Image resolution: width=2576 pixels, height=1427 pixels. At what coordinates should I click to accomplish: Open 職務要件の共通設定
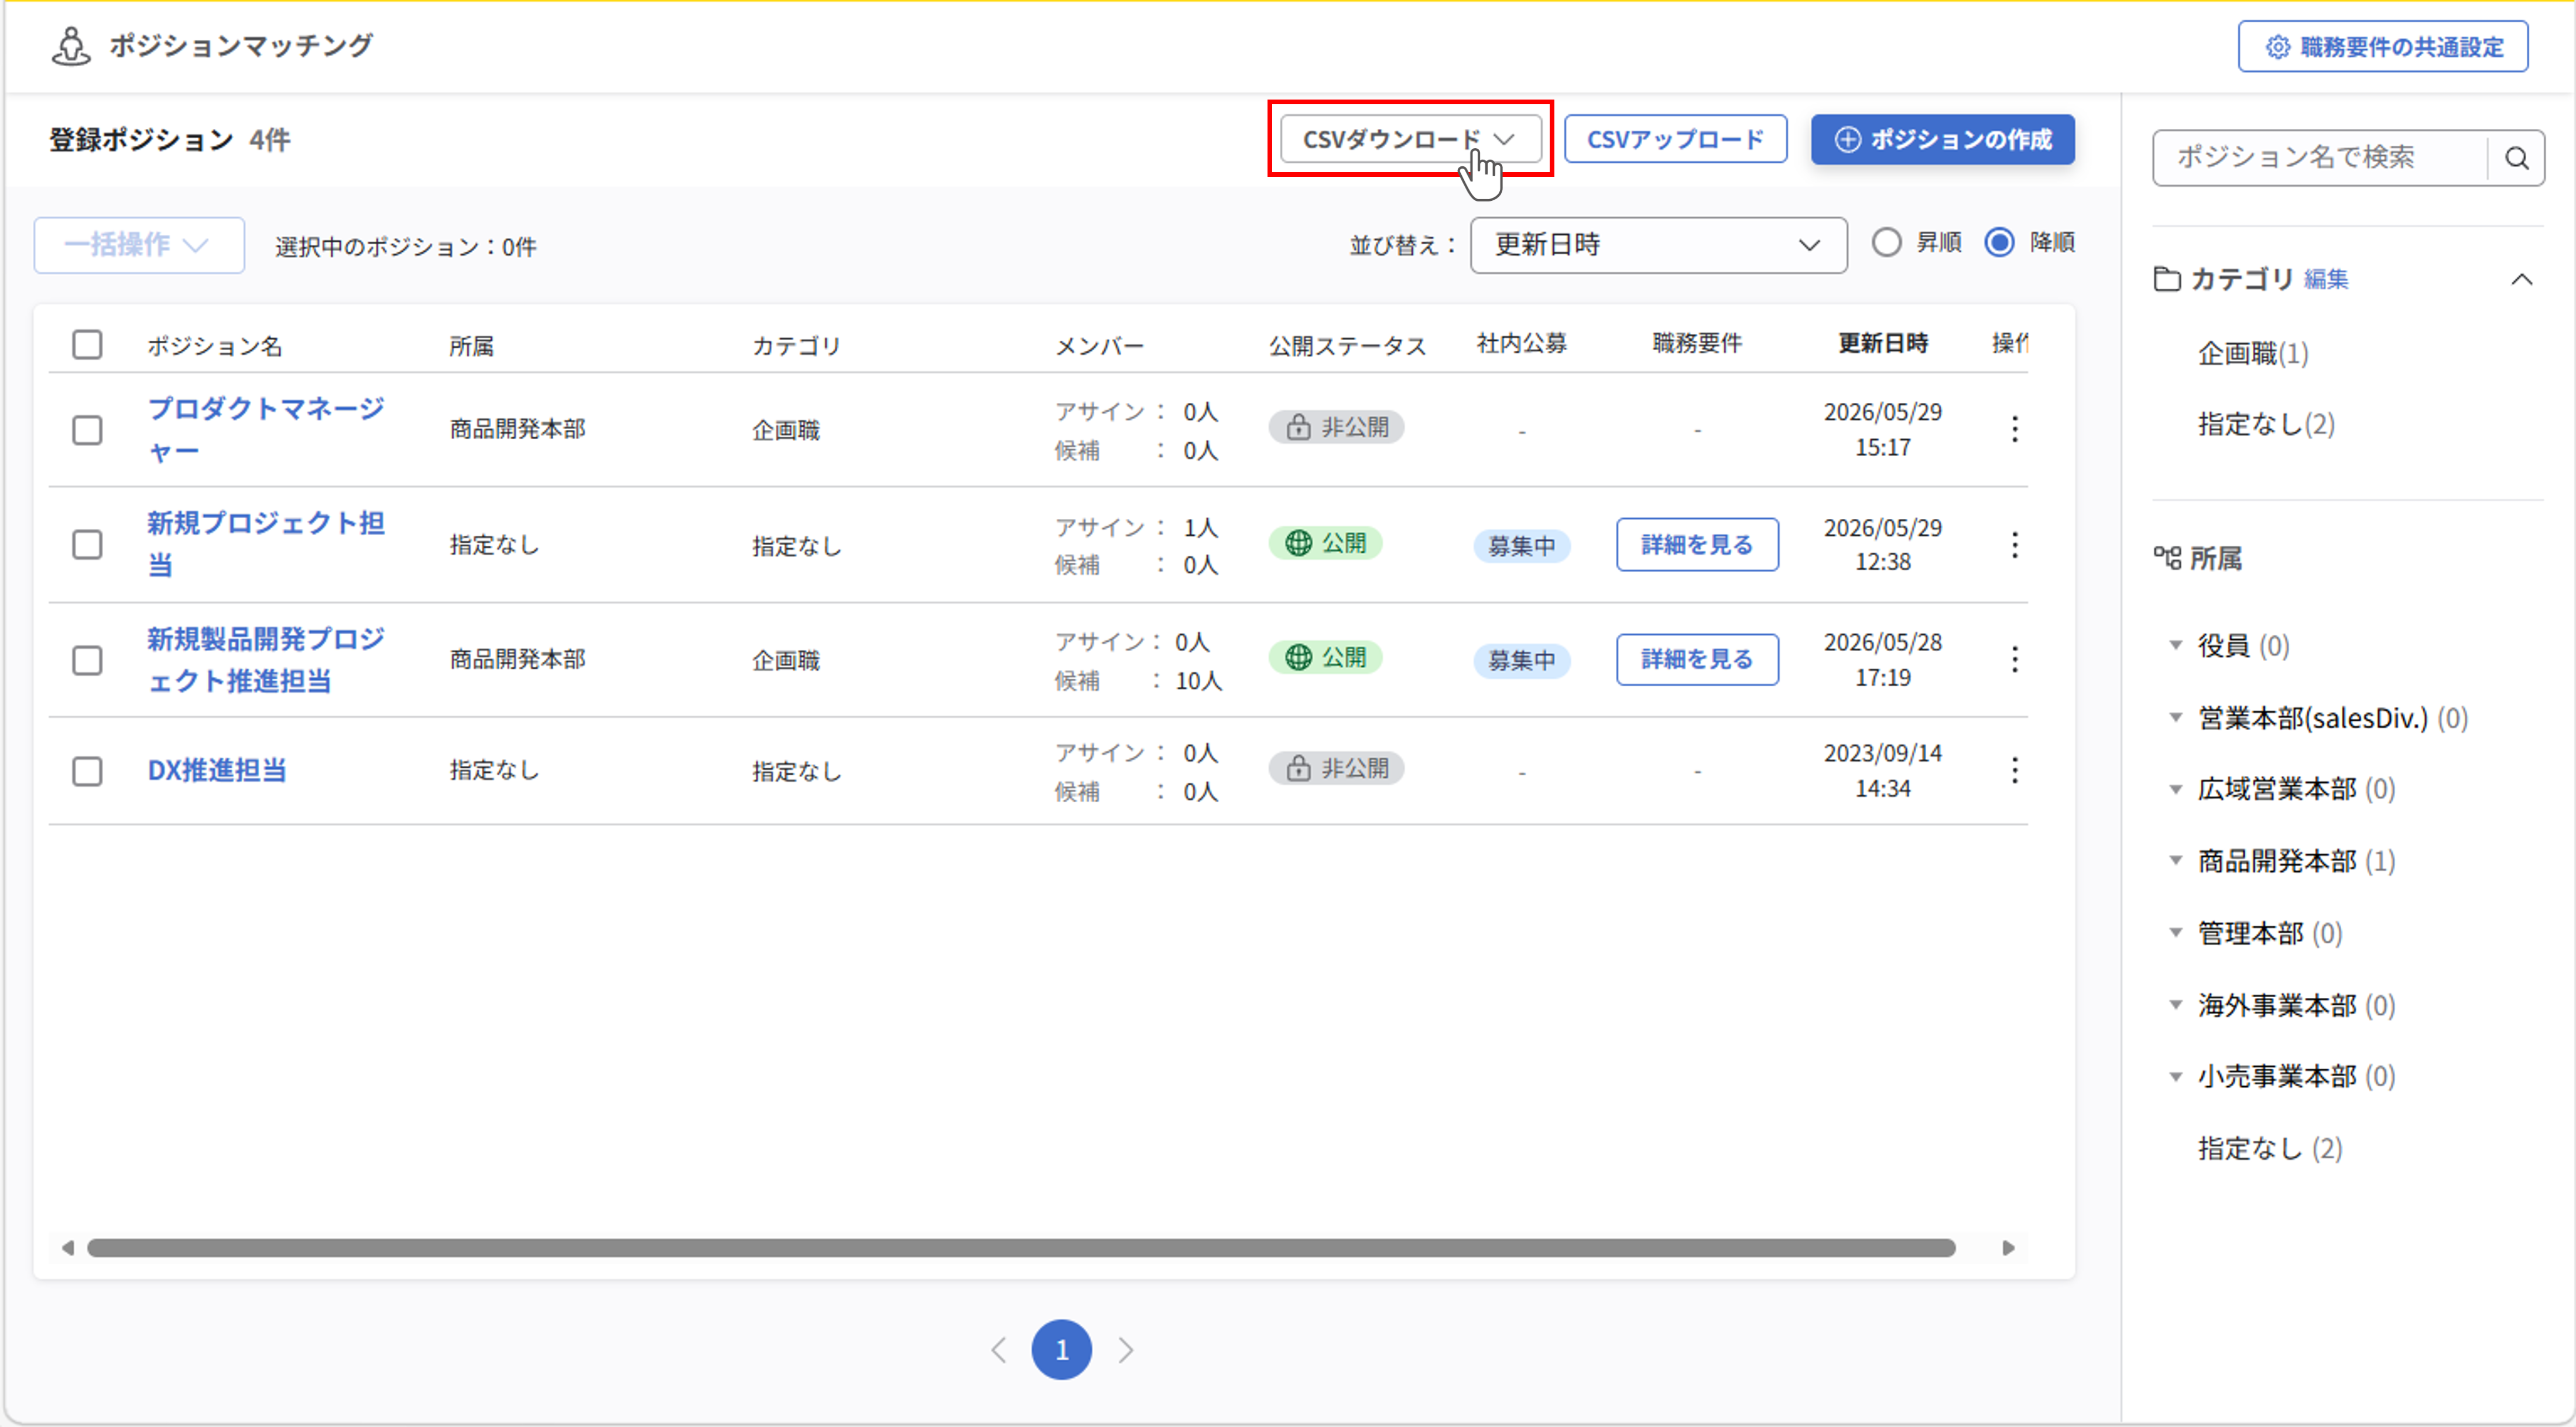[x=2383, y=46]
